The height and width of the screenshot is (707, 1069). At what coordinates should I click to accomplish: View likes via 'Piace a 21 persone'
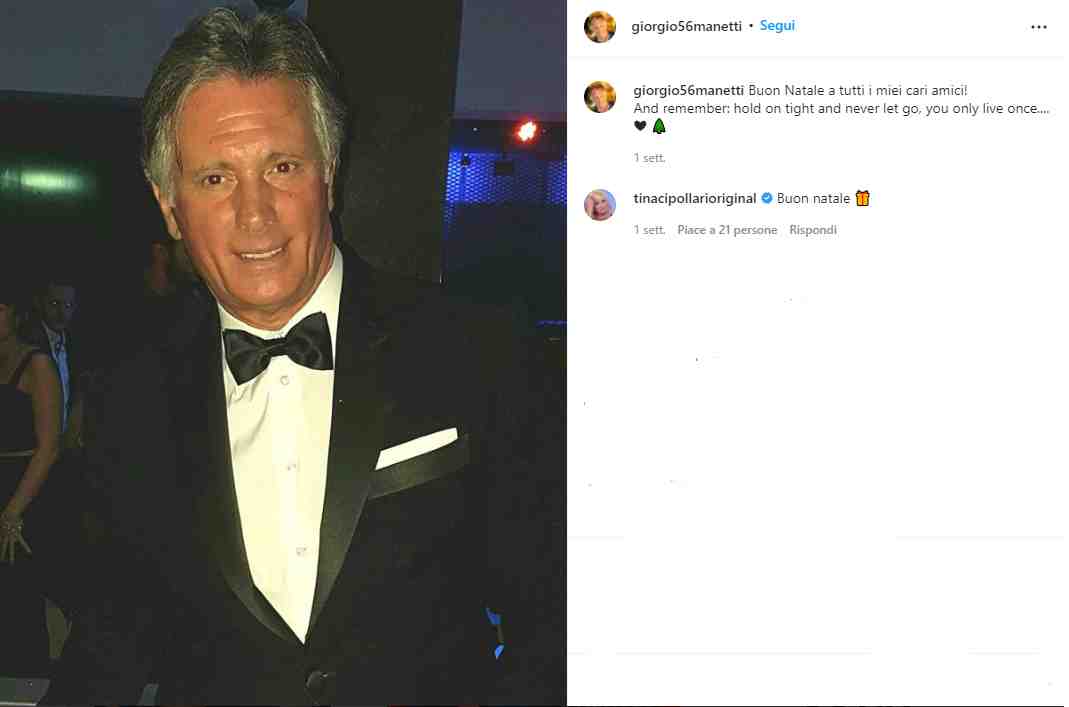click(x=727, y=230)
